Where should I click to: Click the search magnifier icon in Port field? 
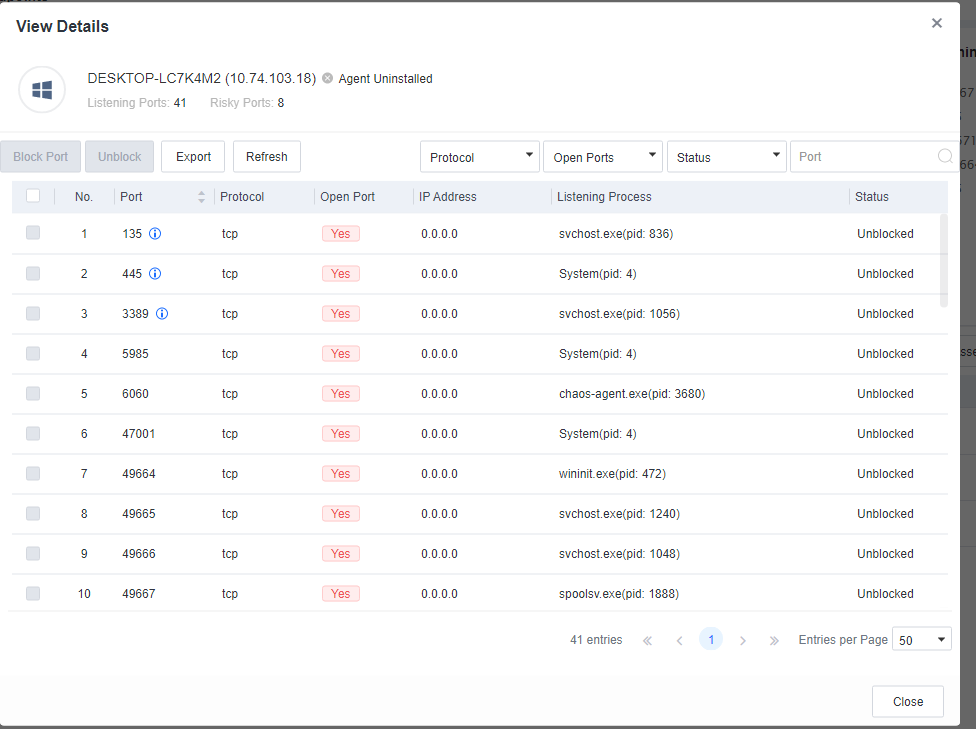pos(944,157)
